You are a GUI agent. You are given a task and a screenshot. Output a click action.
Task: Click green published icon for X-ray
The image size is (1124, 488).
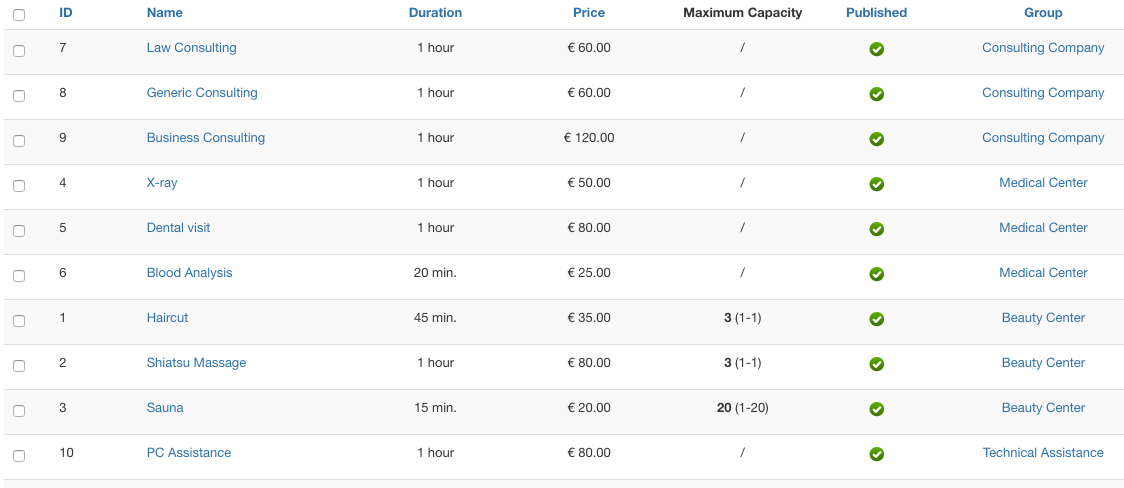pos(876,184)
